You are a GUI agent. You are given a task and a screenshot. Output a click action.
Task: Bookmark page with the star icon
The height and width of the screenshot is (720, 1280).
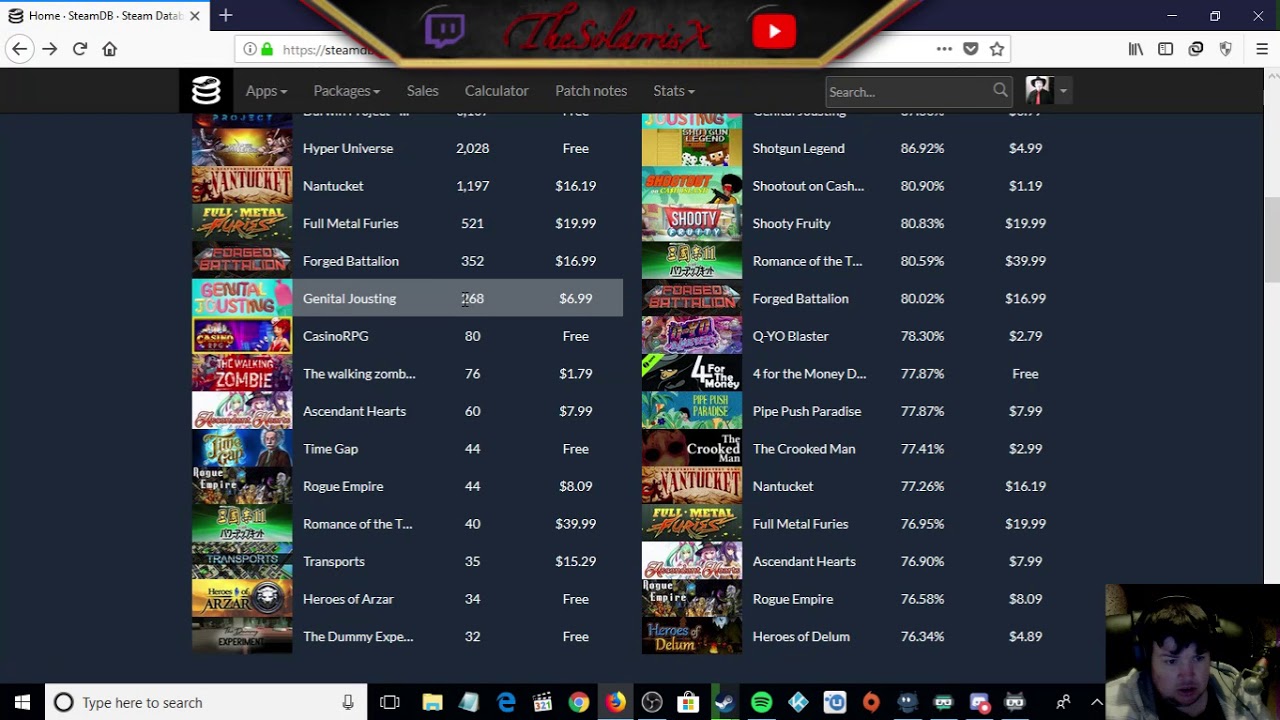point(997,49)
